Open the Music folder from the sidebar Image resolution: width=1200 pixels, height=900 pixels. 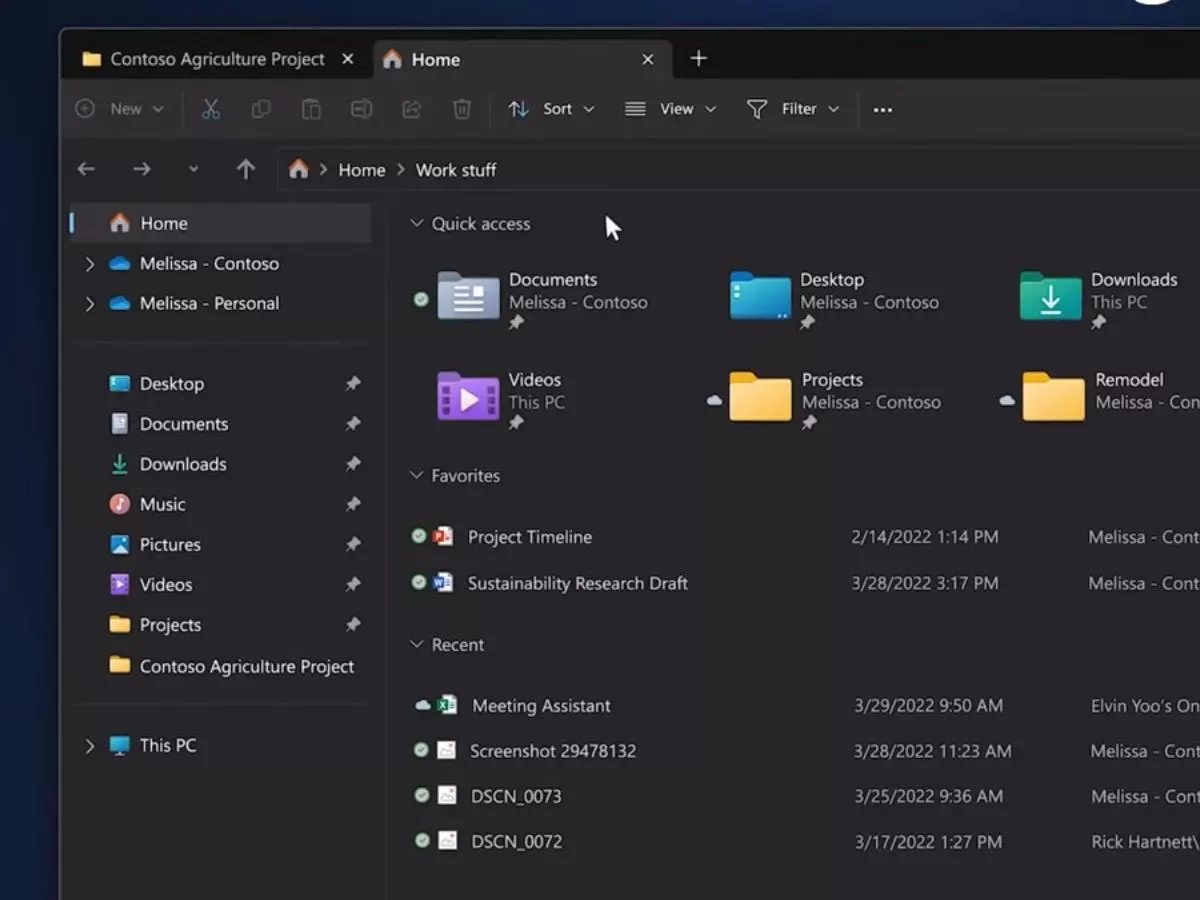[x=162, y=504]
